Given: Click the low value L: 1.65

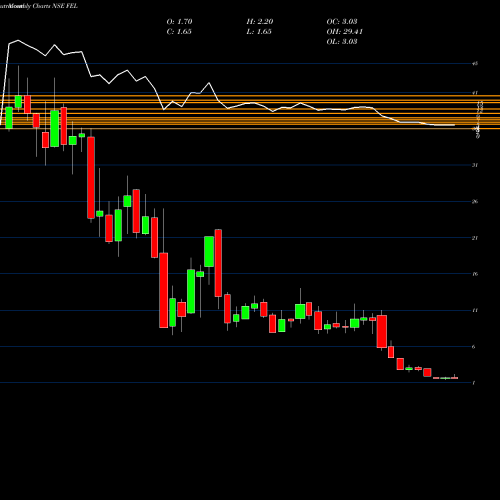Looking at the screenshot, I should pyautogui.click(x=259, y=32).
